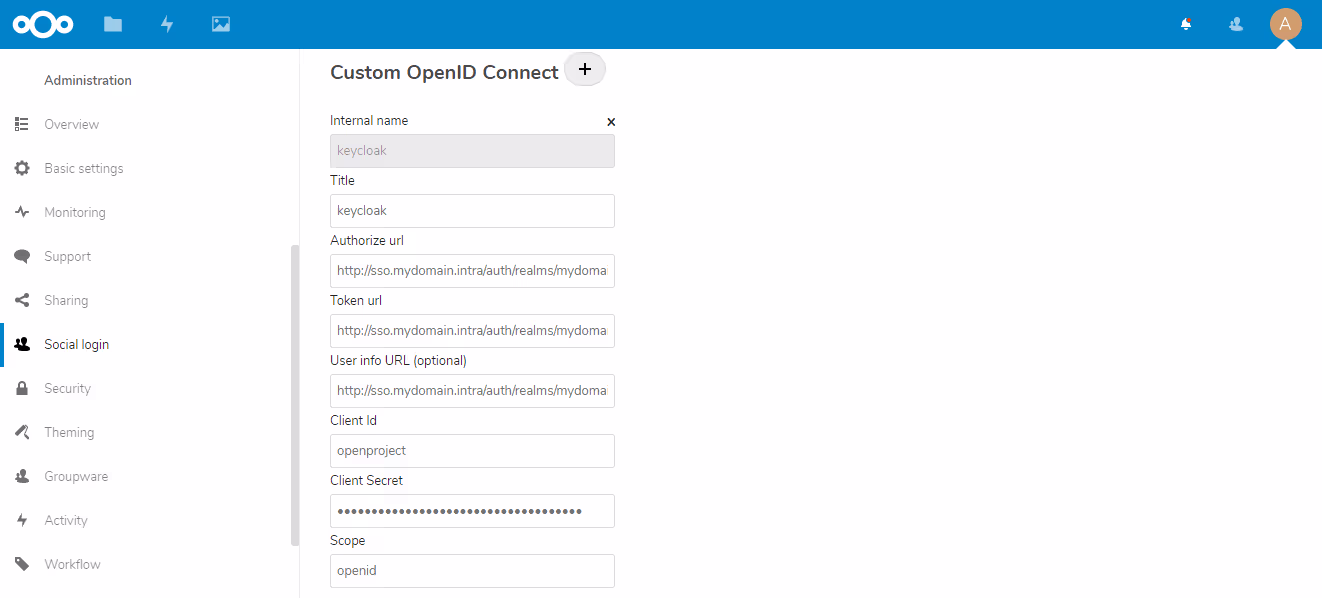Click the Nextcloud logo icon

tap(43, 24)
